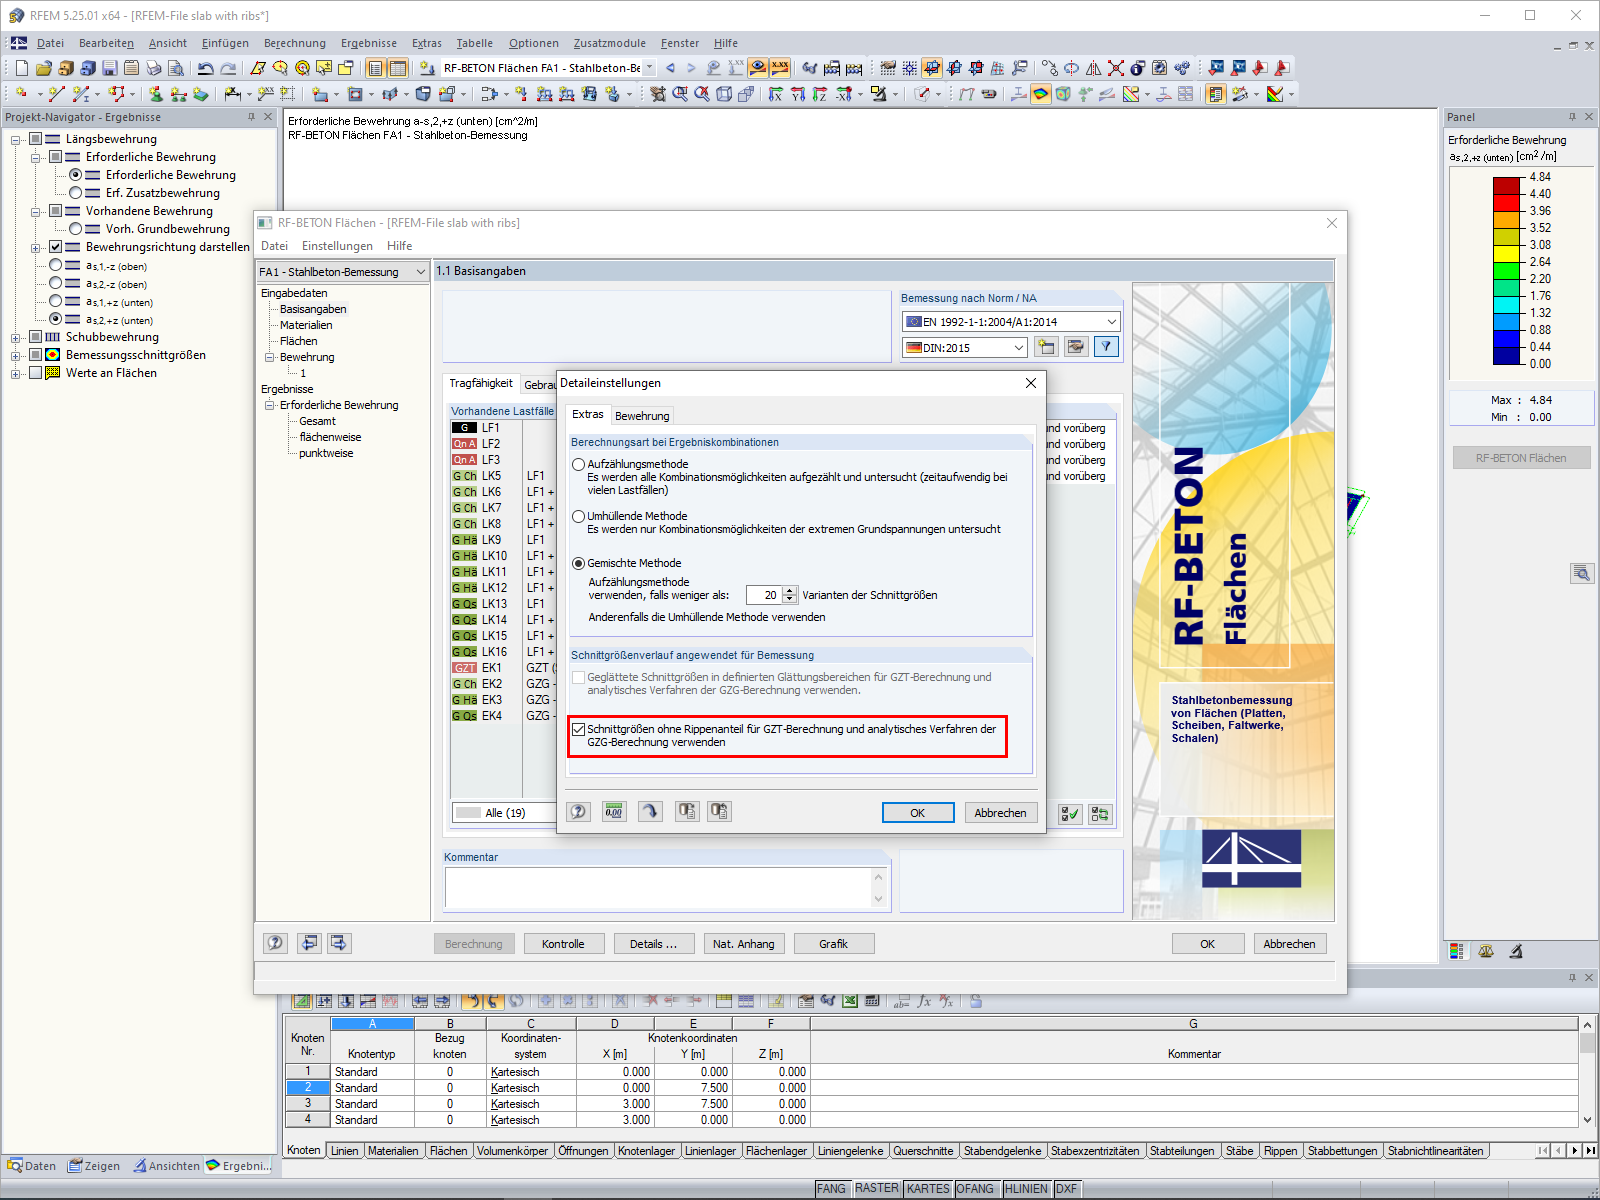
Task: Open the Zusatzmodule menu
Action: [610, 43]
